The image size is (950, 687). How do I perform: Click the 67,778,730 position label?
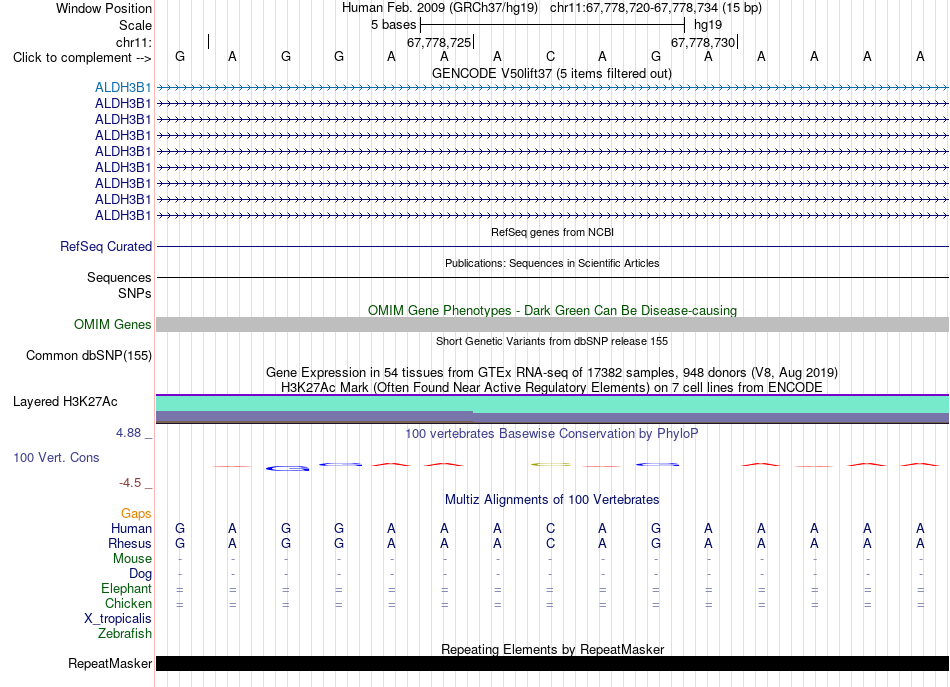click(x=703, y=42)
